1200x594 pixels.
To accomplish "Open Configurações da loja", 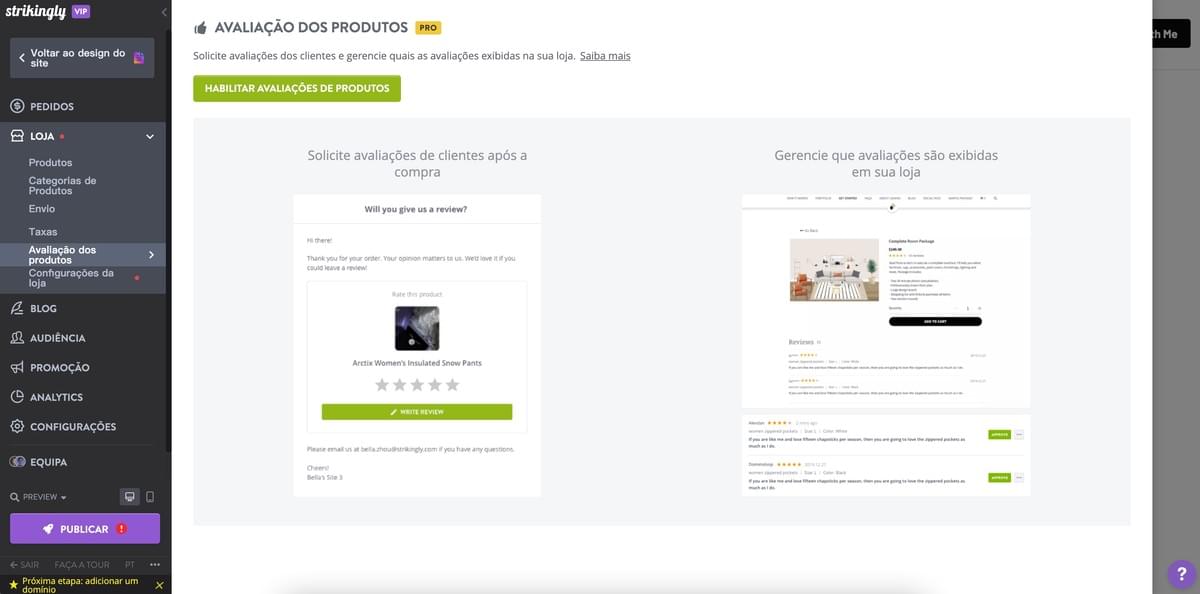I will [x=71, y=278].
